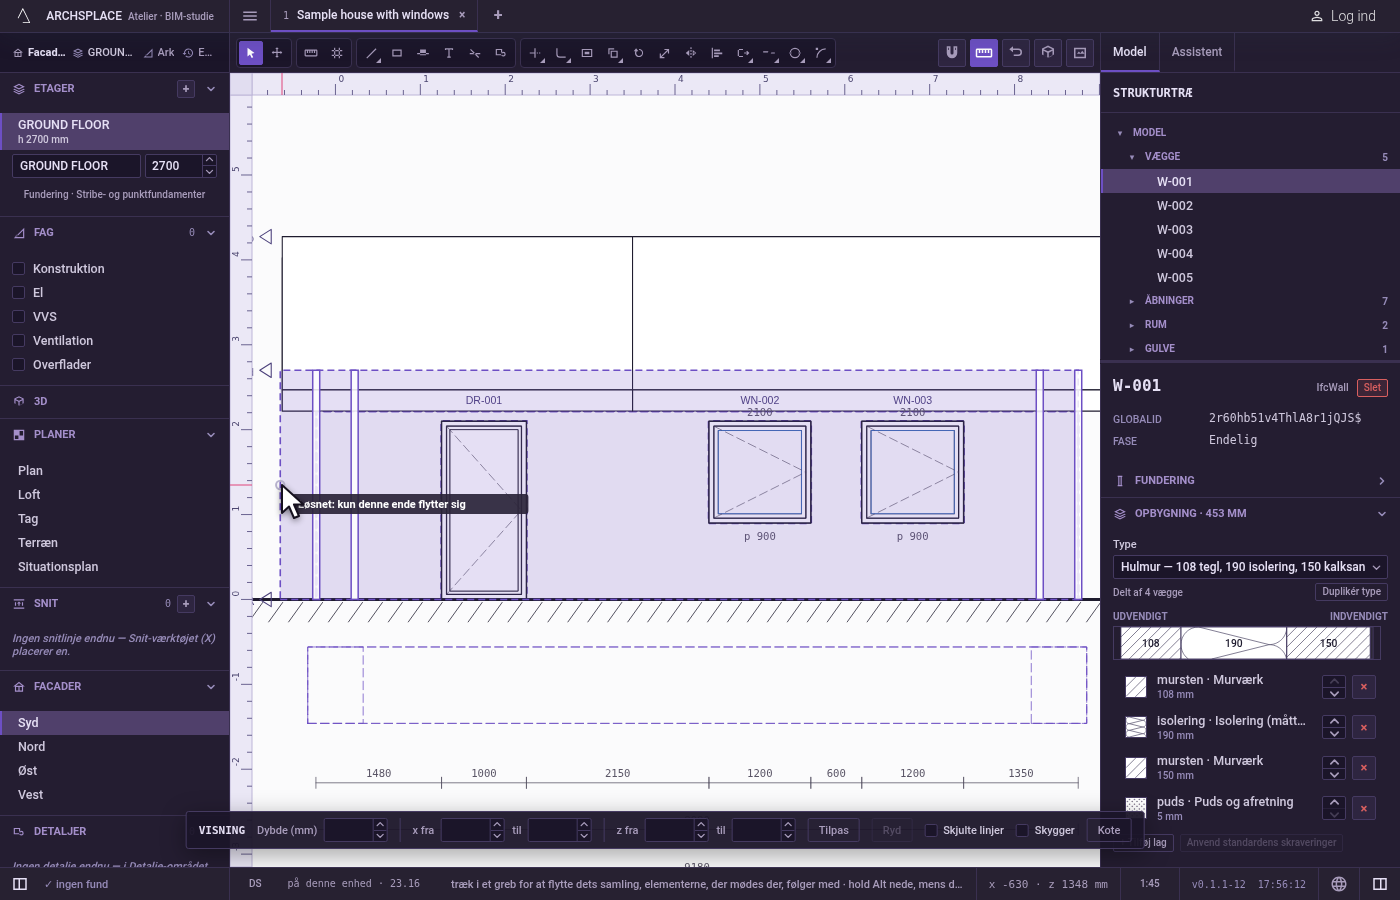Click the isolering 190 mm hatch swatch
The image size is (1400, 900).
1136,727
